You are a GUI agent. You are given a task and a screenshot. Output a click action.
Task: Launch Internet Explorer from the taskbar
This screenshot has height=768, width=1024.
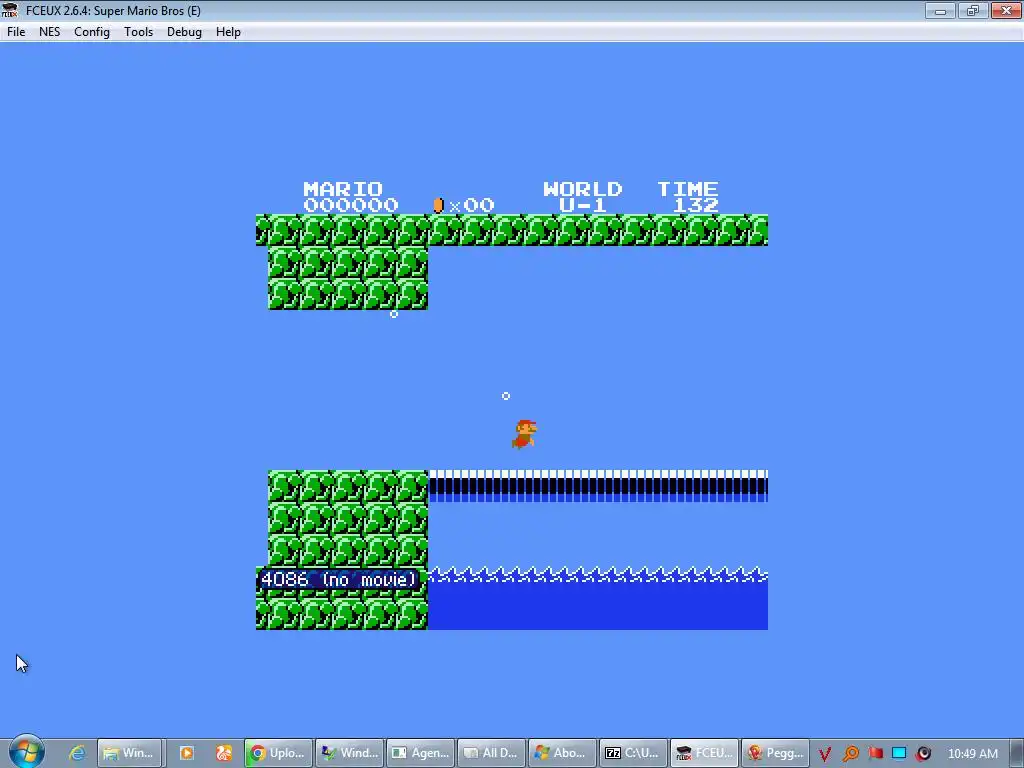click(77, 753)
